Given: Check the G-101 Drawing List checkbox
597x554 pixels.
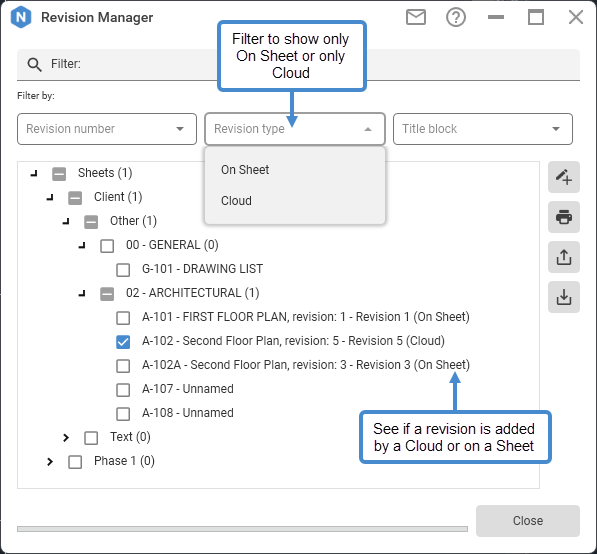Looking at the screenshot, I should (123, 270).
